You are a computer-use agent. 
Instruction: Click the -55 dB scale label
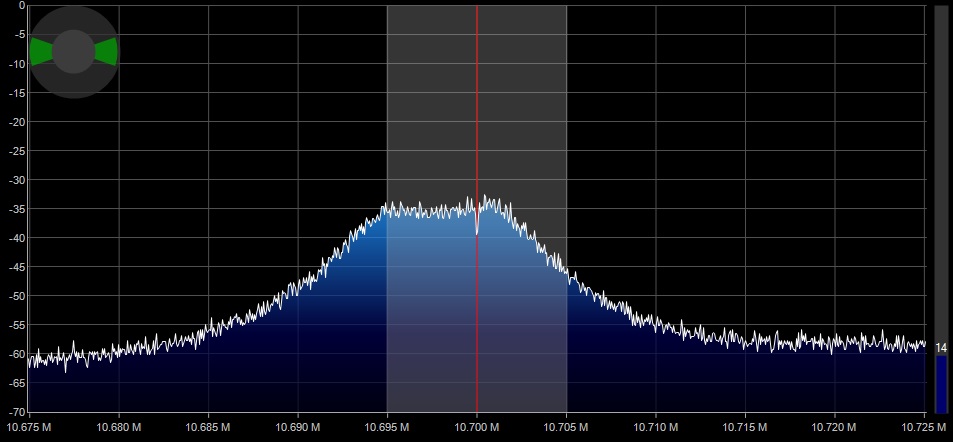click(x=17, y=325)
